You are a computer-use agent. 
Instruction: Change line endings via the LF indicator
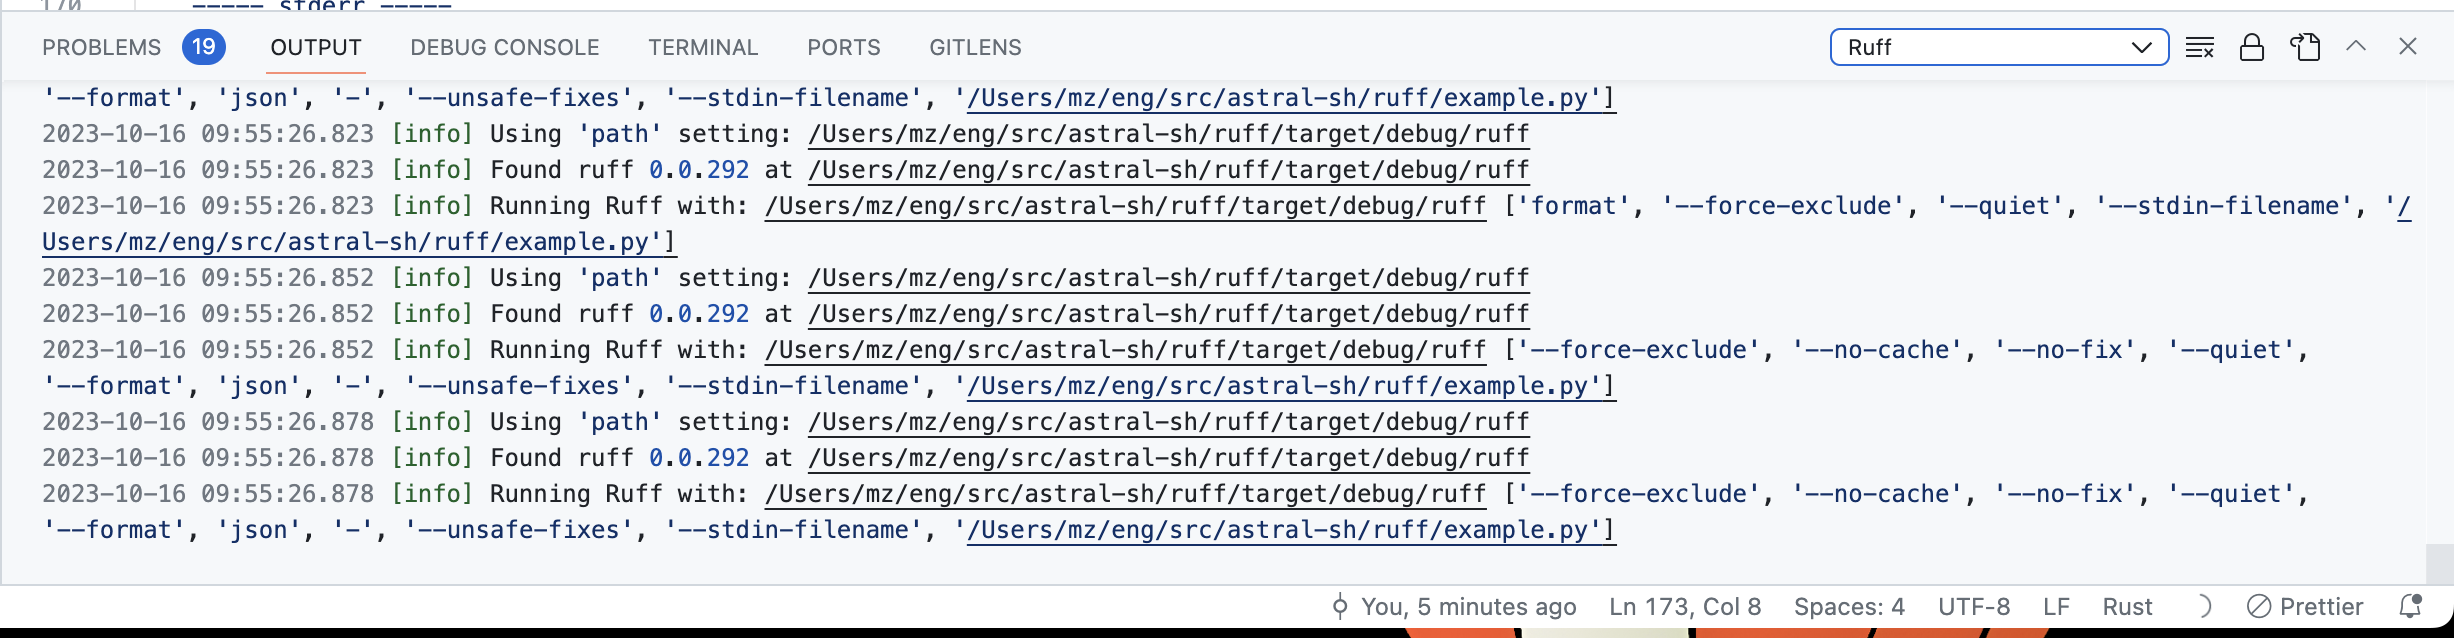coord(2055,606)
